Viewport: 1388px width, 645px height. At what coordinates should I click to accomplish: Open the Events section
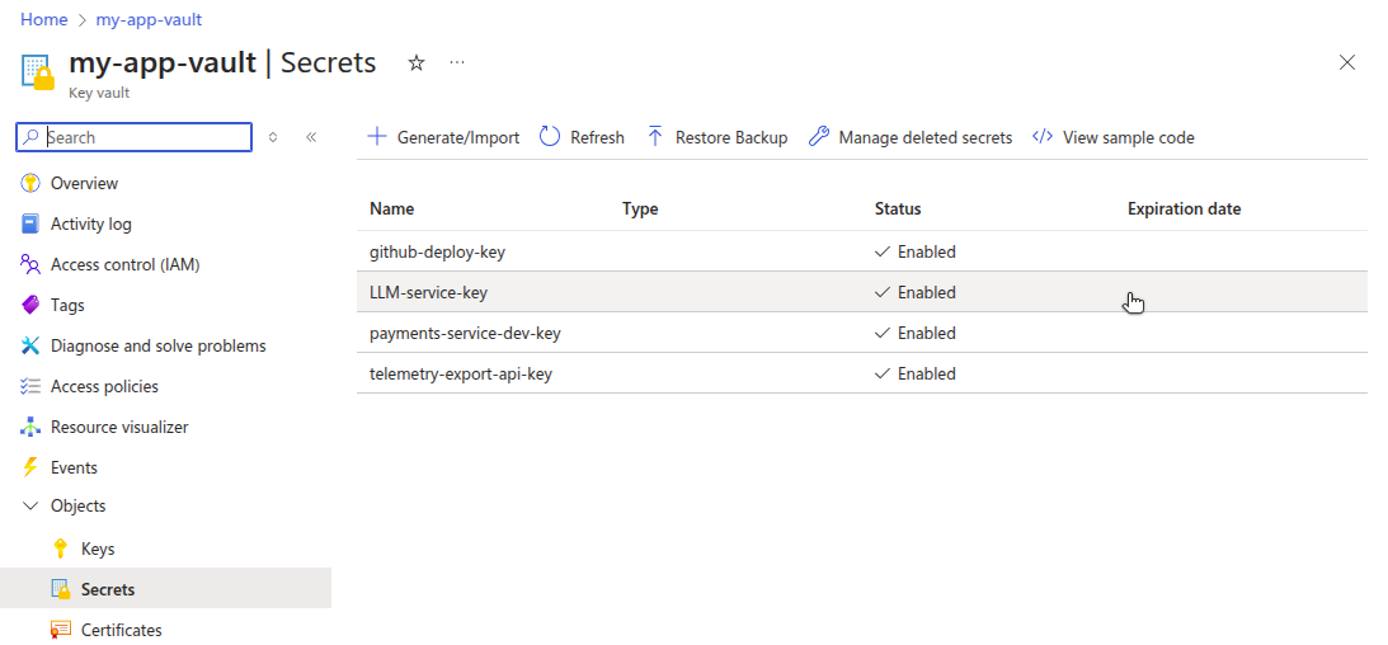tap(73, 467)
